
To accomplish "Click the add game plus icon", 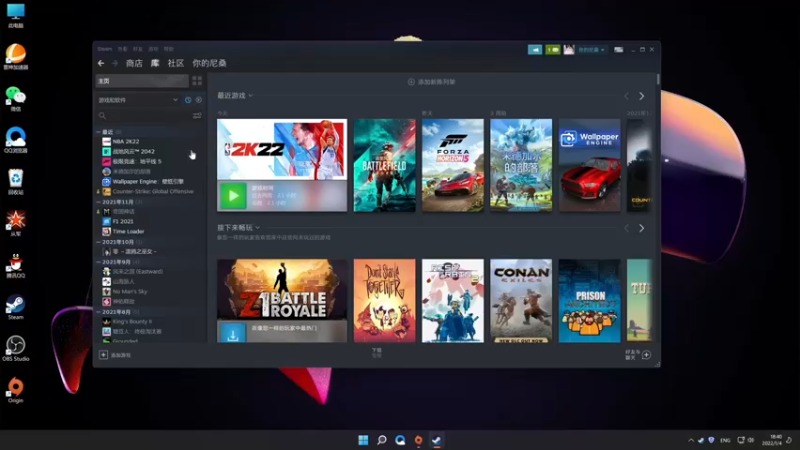I will (x=103, y=355).
